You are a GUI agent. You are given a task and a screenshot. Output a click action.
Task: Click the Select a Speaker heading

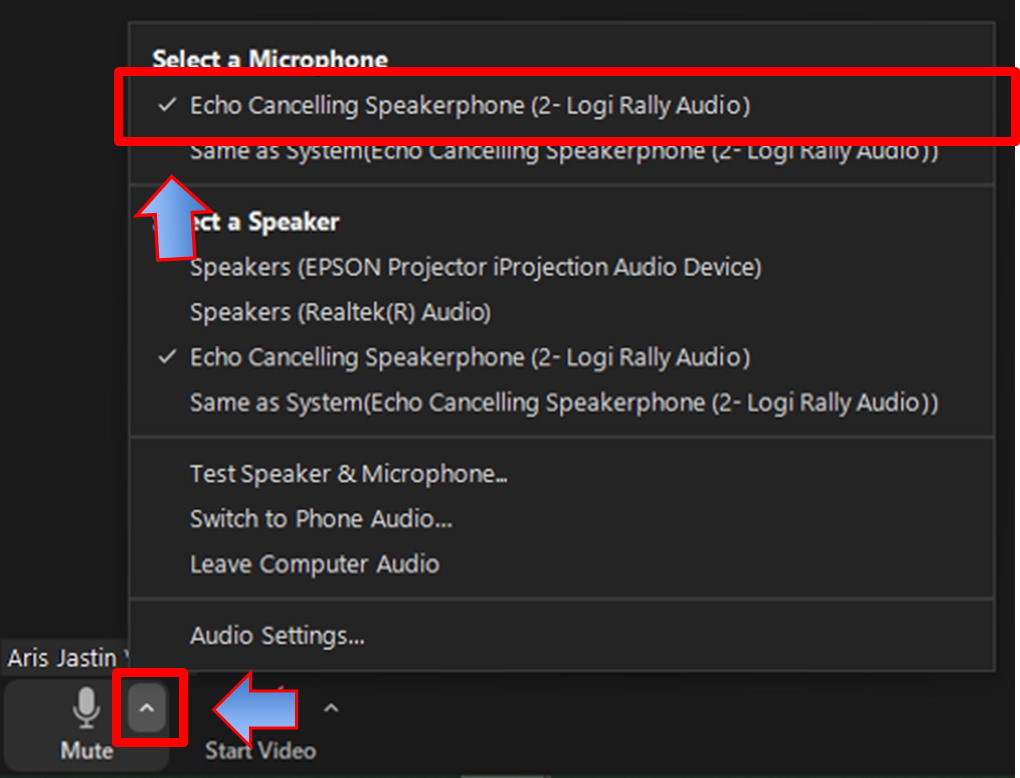click(264, 222)
